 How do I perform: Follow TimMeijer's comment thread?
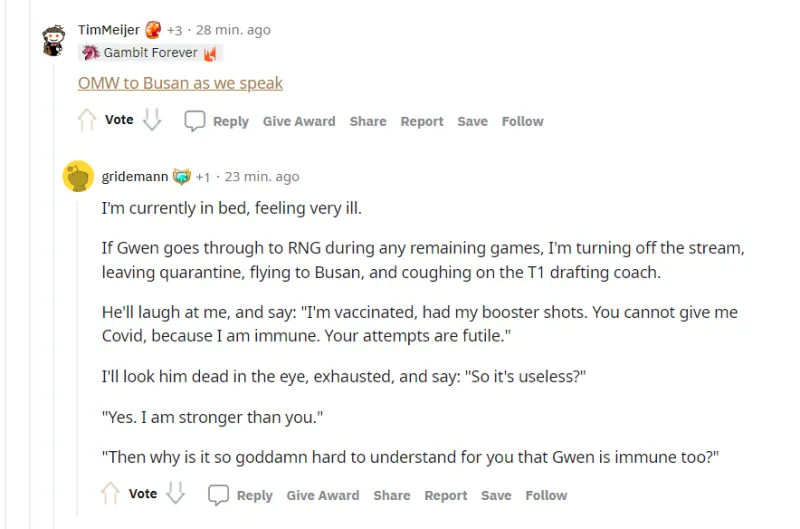pyautogui.click(x=522, y=121)
